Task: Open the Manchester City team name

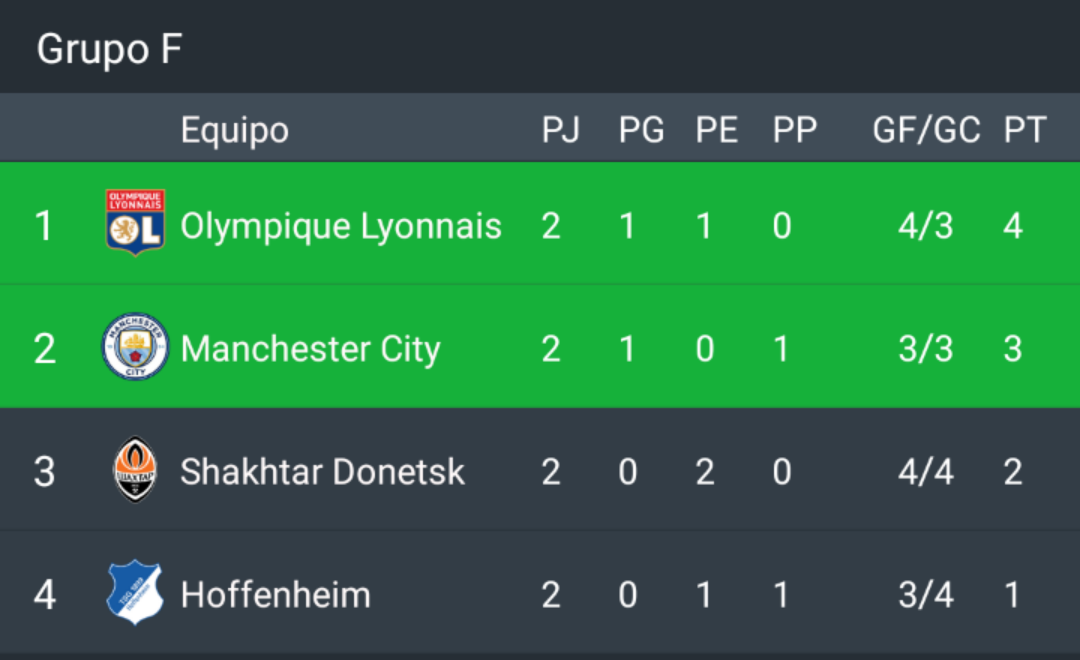Action: [x=310, y=349]
